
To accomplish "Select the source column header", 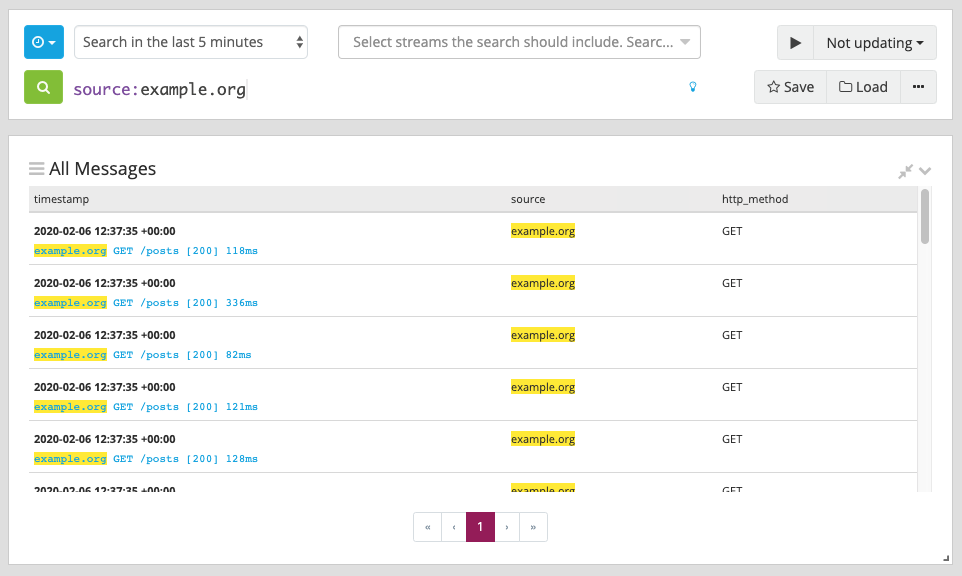I will (527, 199).
